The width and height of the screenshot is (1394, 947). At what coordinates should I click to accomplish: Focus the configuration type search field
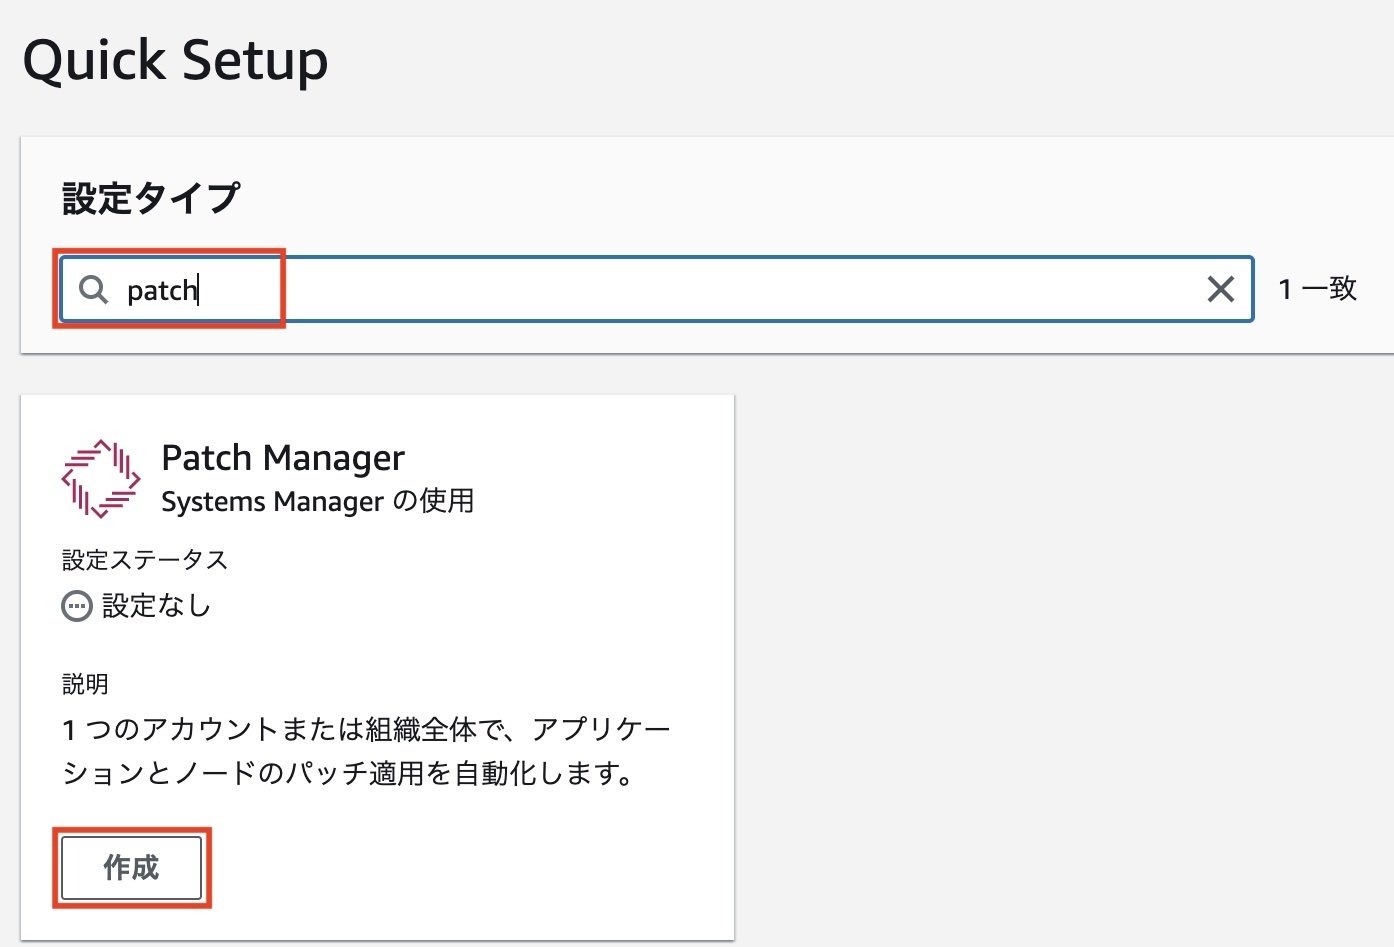[656, 289]
